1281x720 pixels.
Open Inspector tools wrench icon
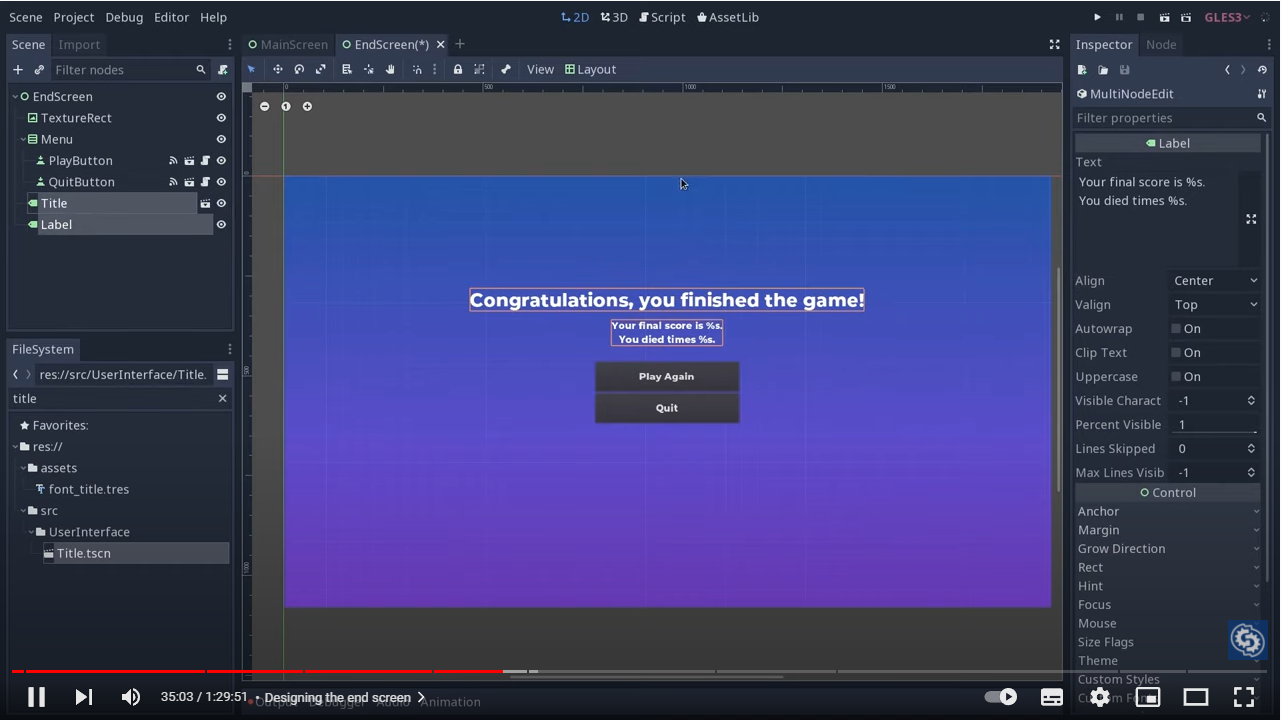1262,94
